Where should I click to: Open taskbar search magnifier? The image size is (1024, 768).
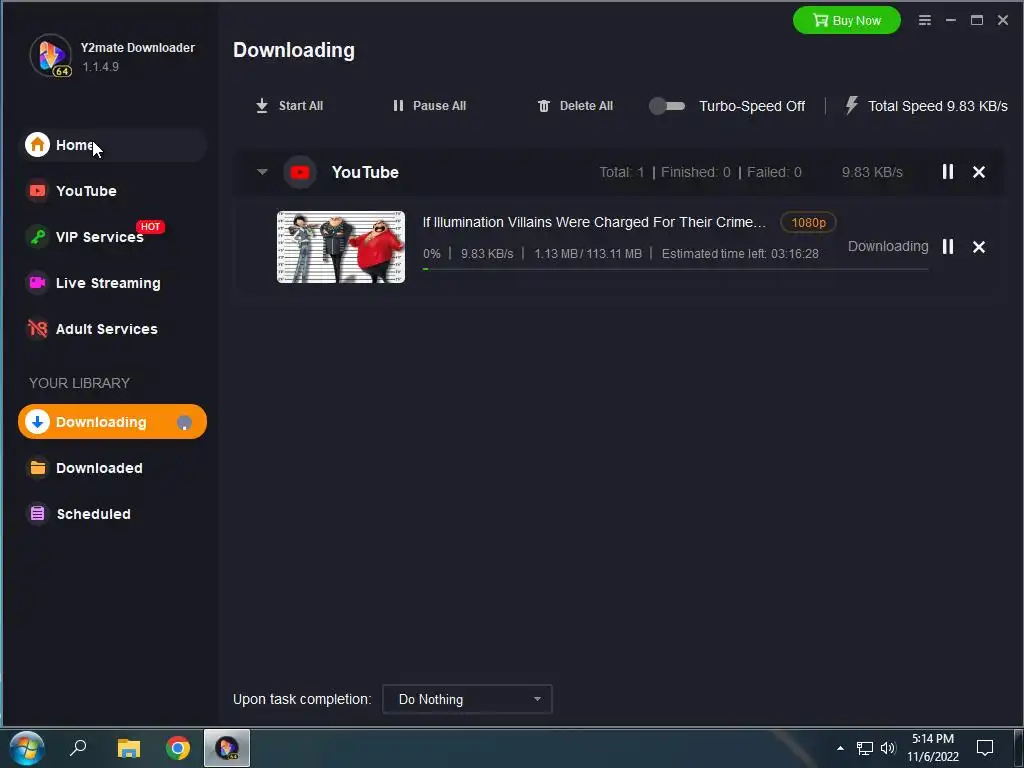78,747
